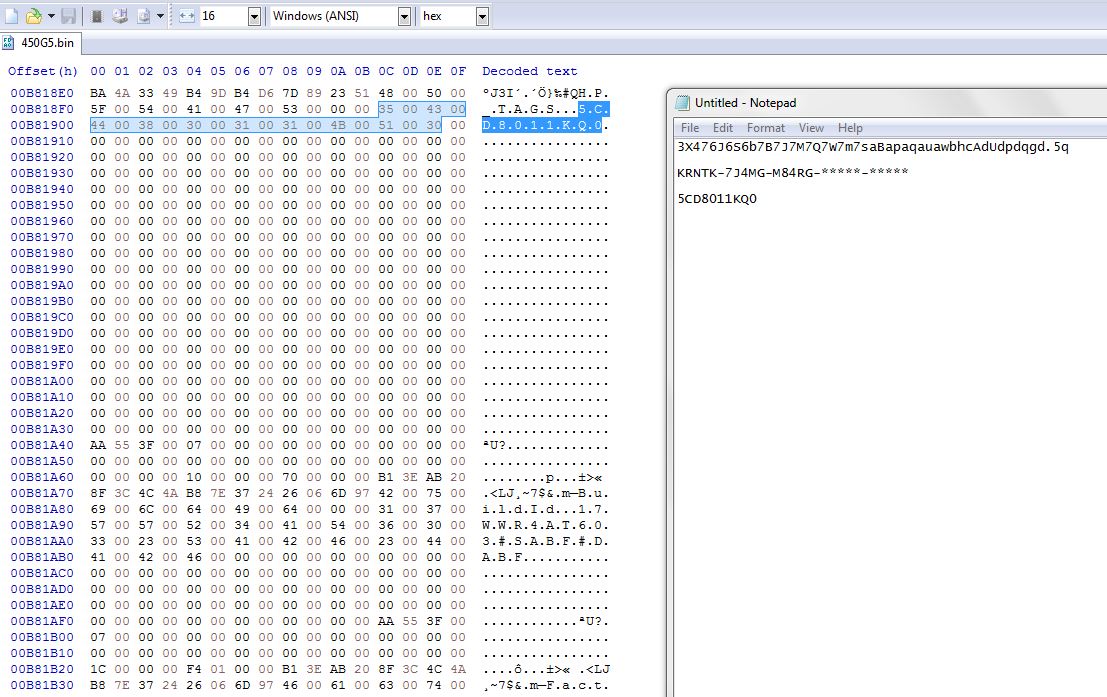
Task: Click byte AA at start of row 00B81A40
Action: coord(98,445)
